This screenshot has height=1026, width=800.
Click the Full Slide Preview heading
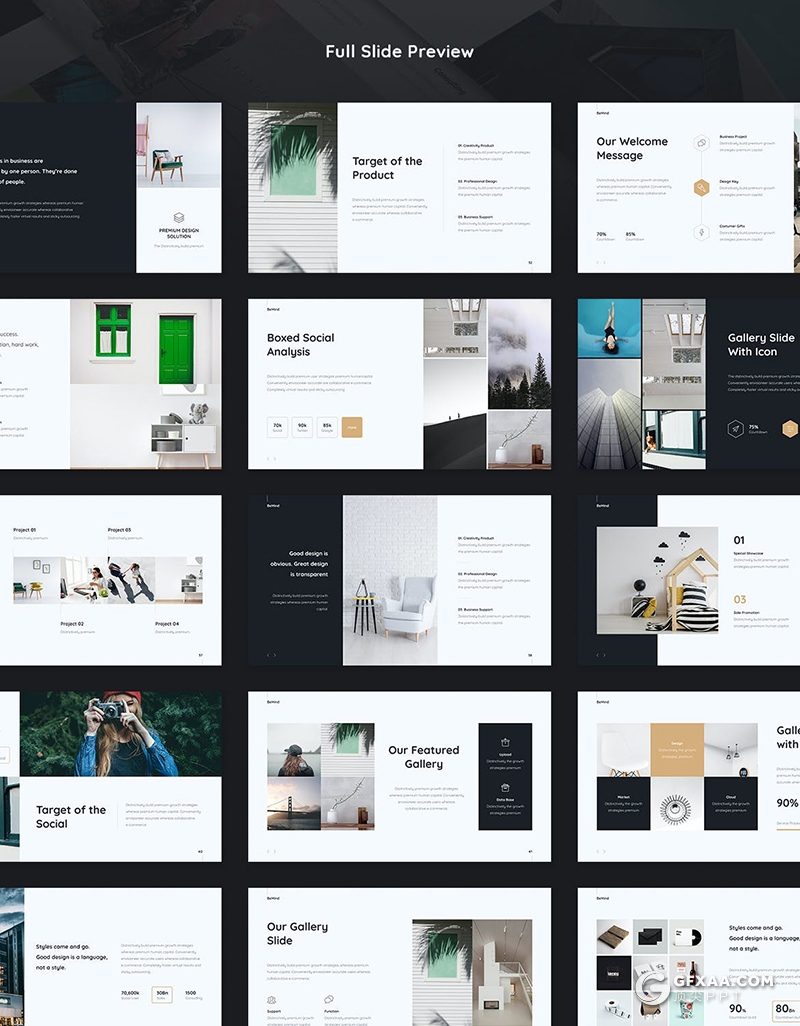coord(399,51)
